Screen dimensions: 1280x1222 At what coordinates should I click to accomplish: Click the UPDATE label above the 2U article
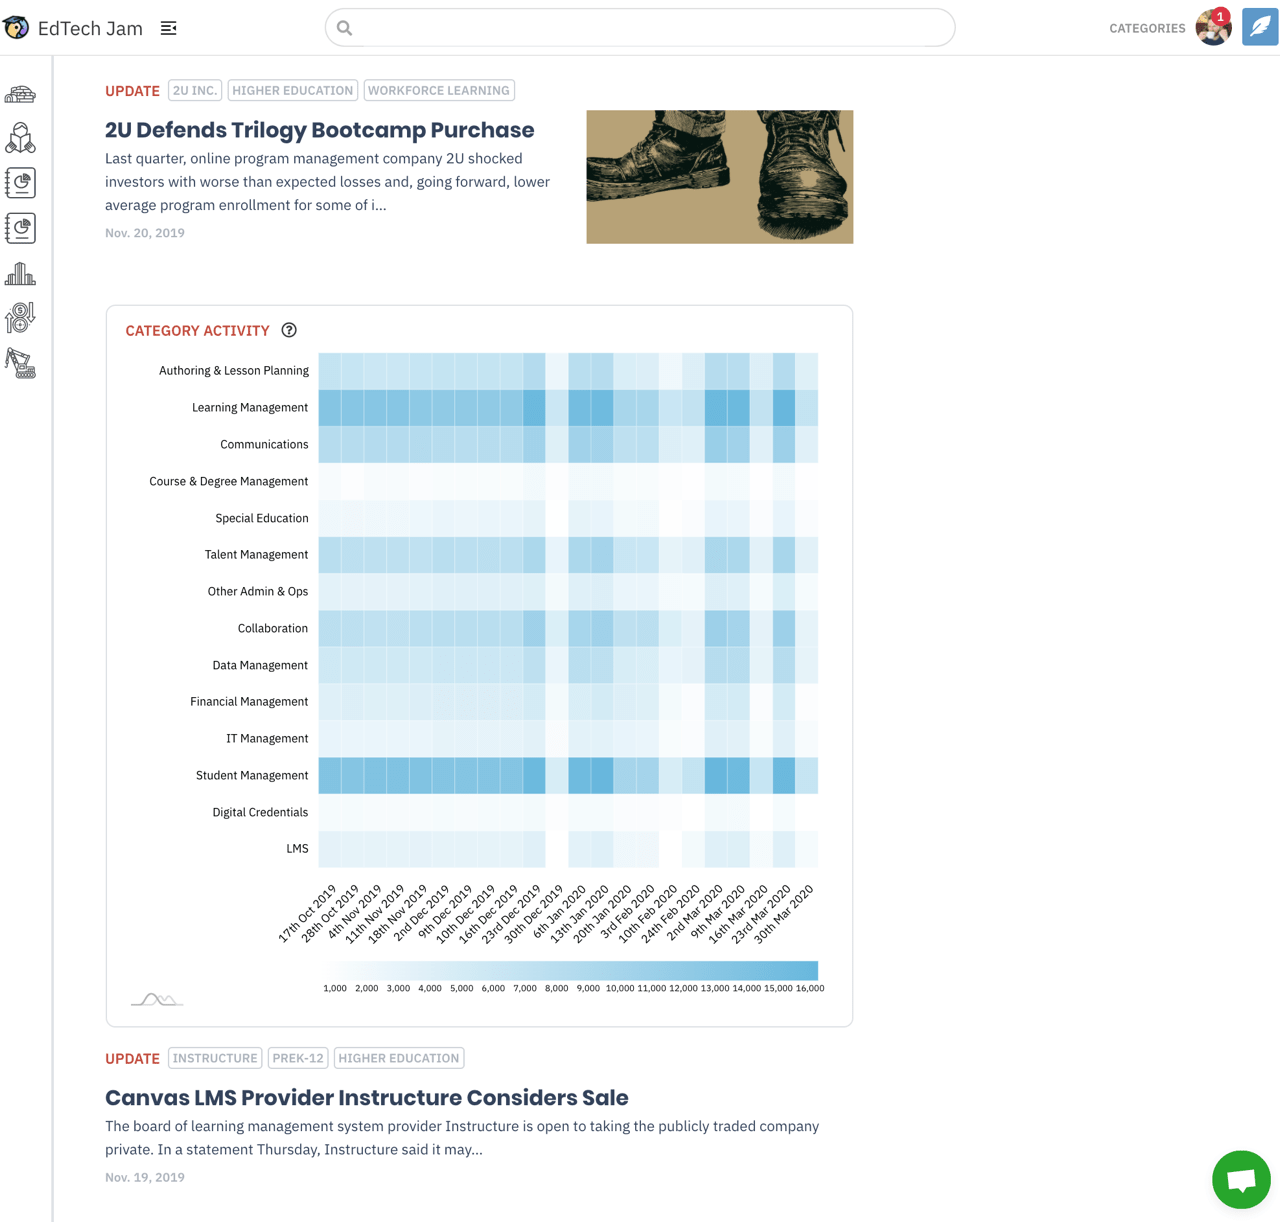pos(132,91)
